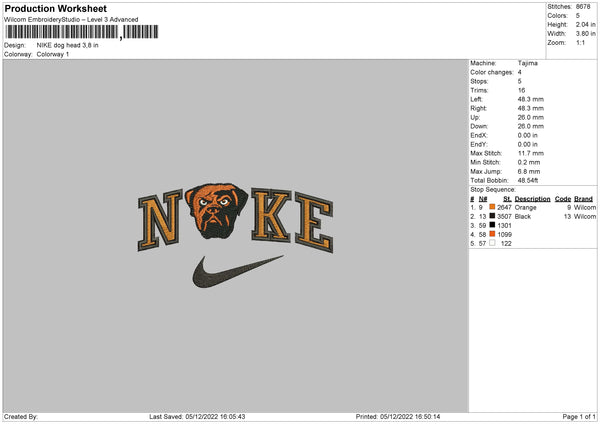Click 'Wilcom EmbroideryStudio – Level 3 Advanced' text
600x424 pixels.
pyautogui.click(x=71, y=20)
